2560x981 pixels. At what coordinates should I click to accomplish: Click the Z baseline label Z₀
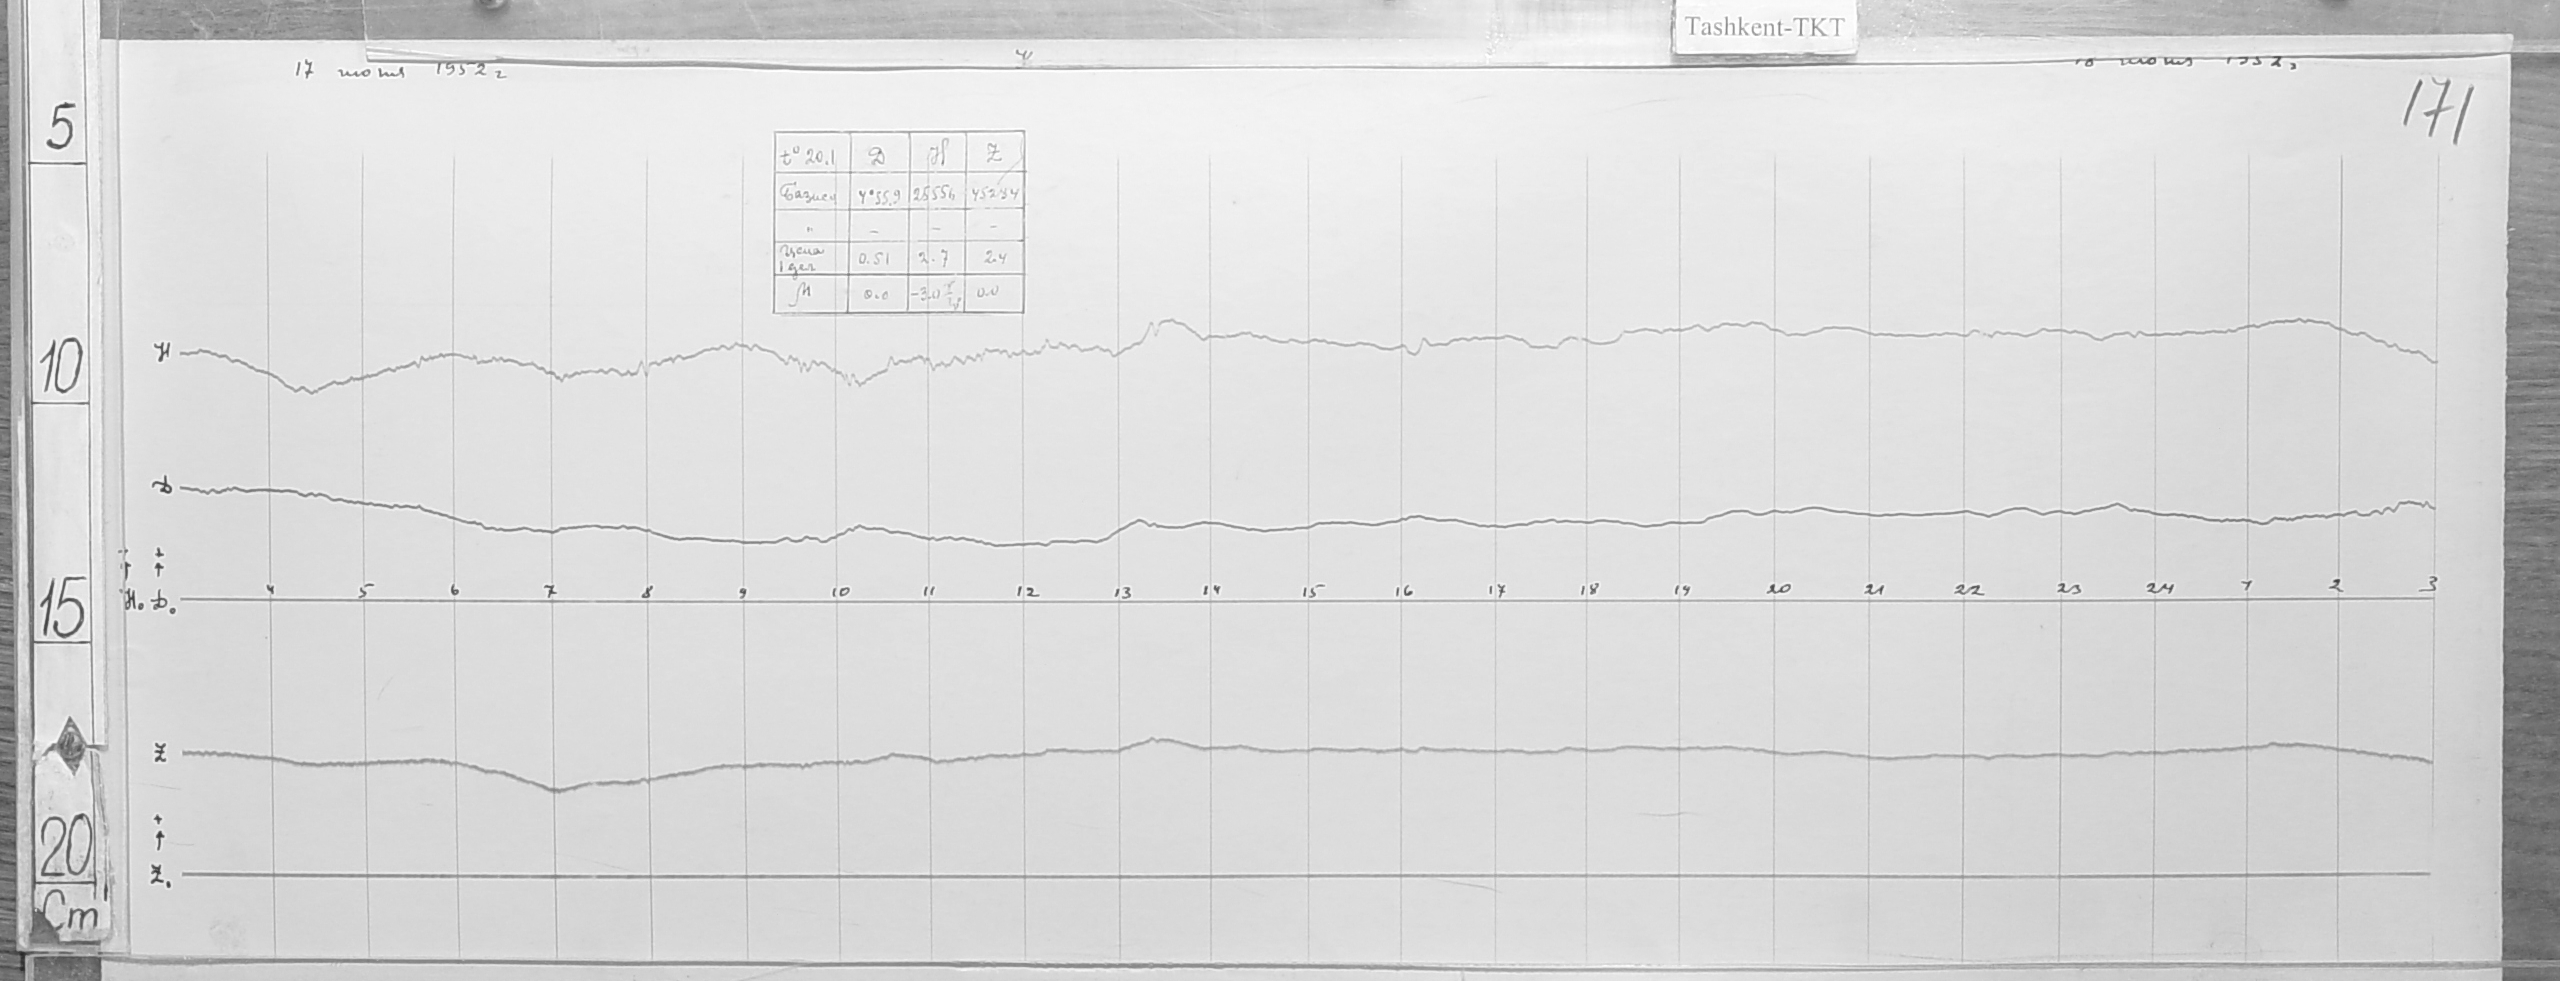tap(158, 875)
